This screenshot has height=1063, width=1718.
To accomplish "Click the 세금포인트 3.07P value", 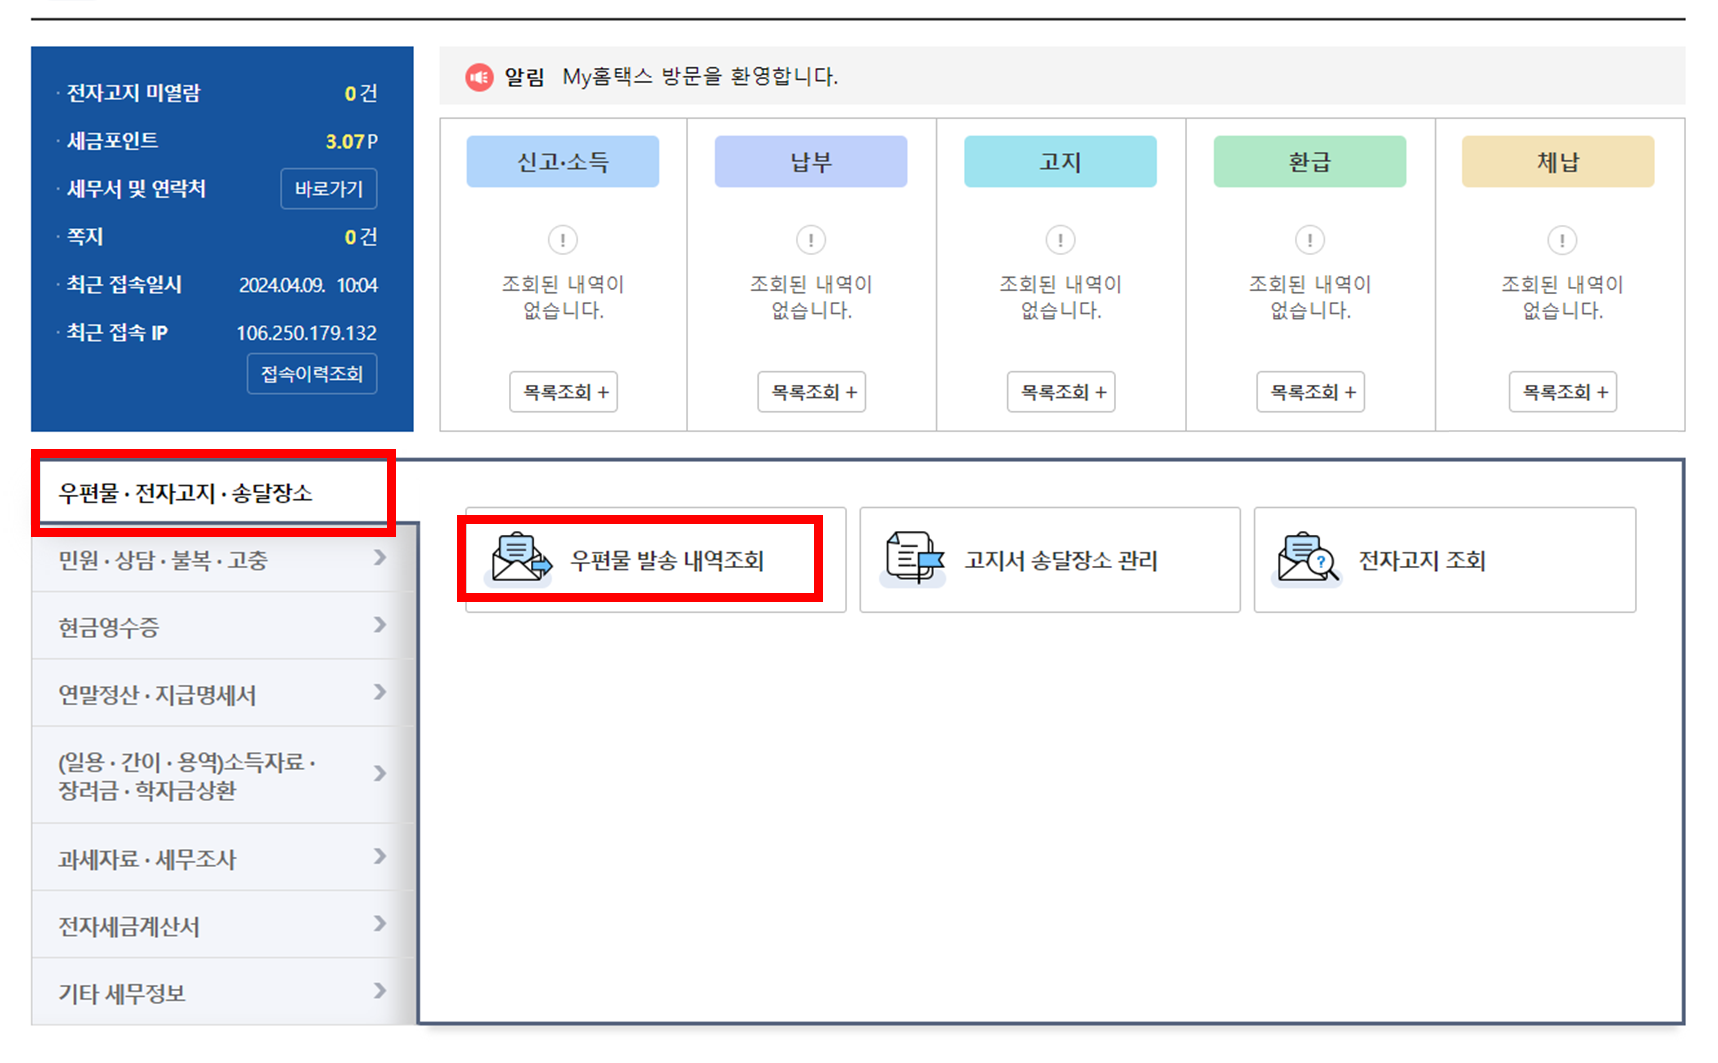I will pyautogui.click(x=351, y=141).
